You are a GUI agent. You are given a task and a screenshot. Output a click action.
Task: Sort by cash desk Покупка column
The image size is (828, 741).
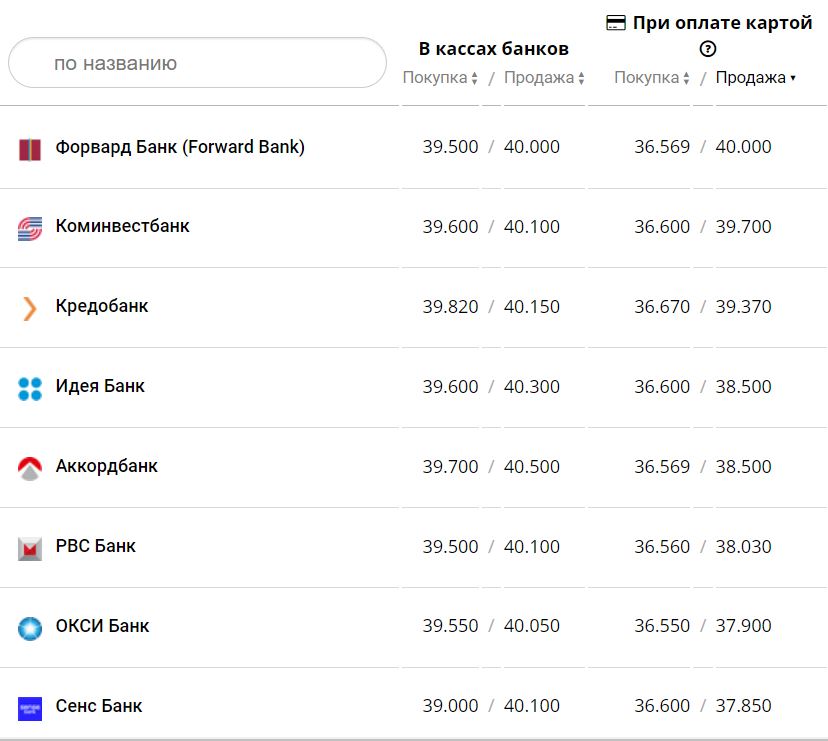440,78
